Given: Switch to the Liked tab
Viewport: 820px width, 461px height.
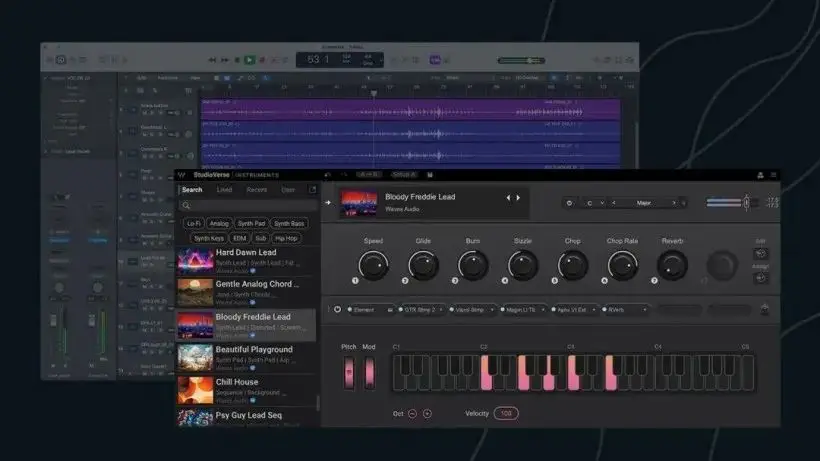Looking at the screenshot, I should click(x=224, y=189).
